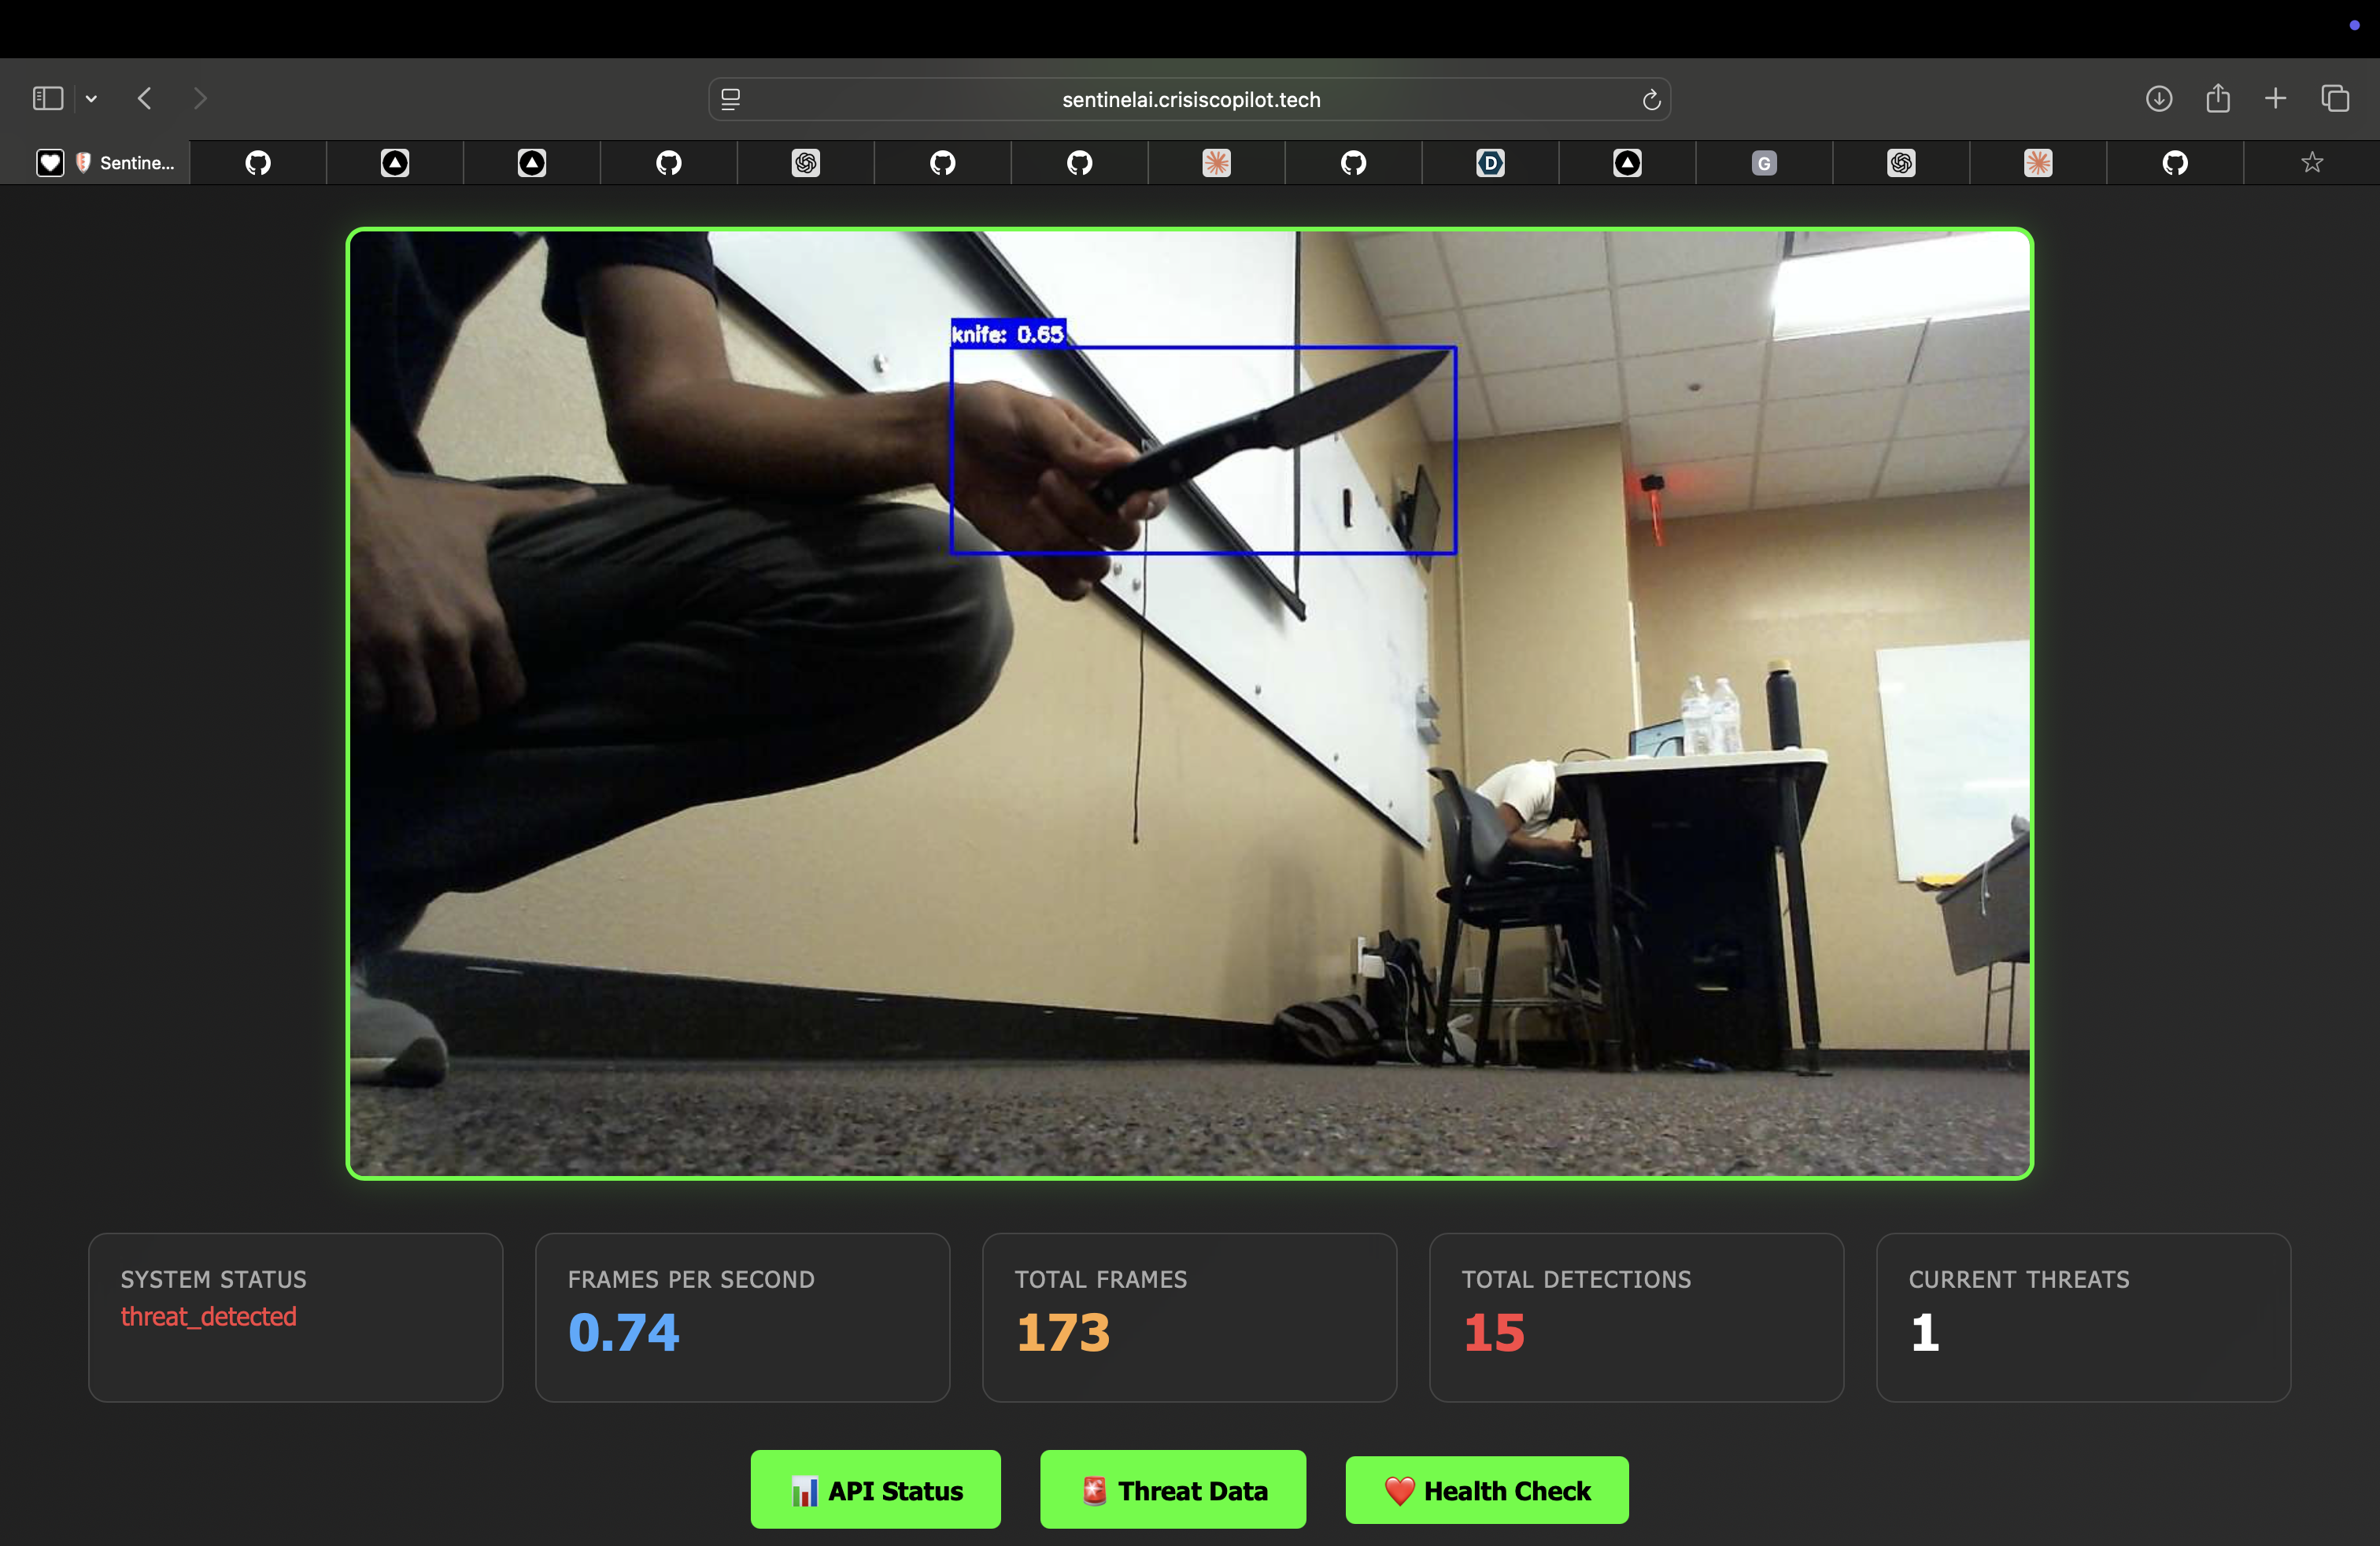
Task: Click the knife detection box in feed
Action: 1203,450
